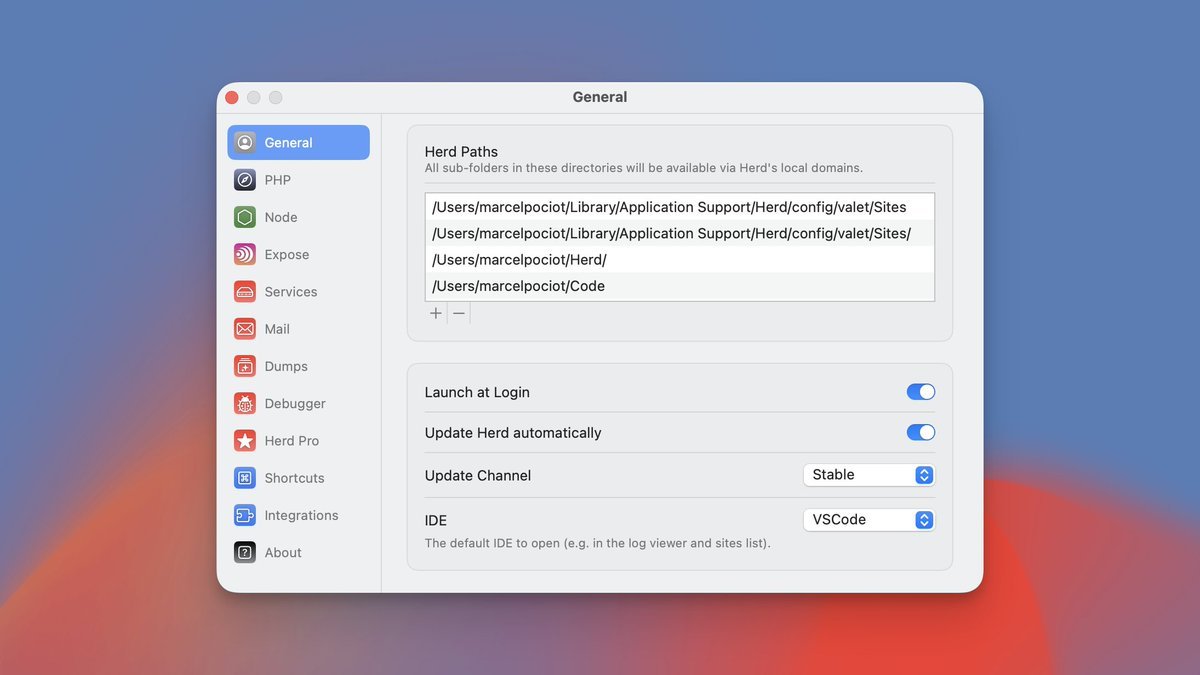The image size is (1200, 675).
Task: Select the /Users/marcelpociot/Herd/ path row
Action: click(x=680, y=260)
